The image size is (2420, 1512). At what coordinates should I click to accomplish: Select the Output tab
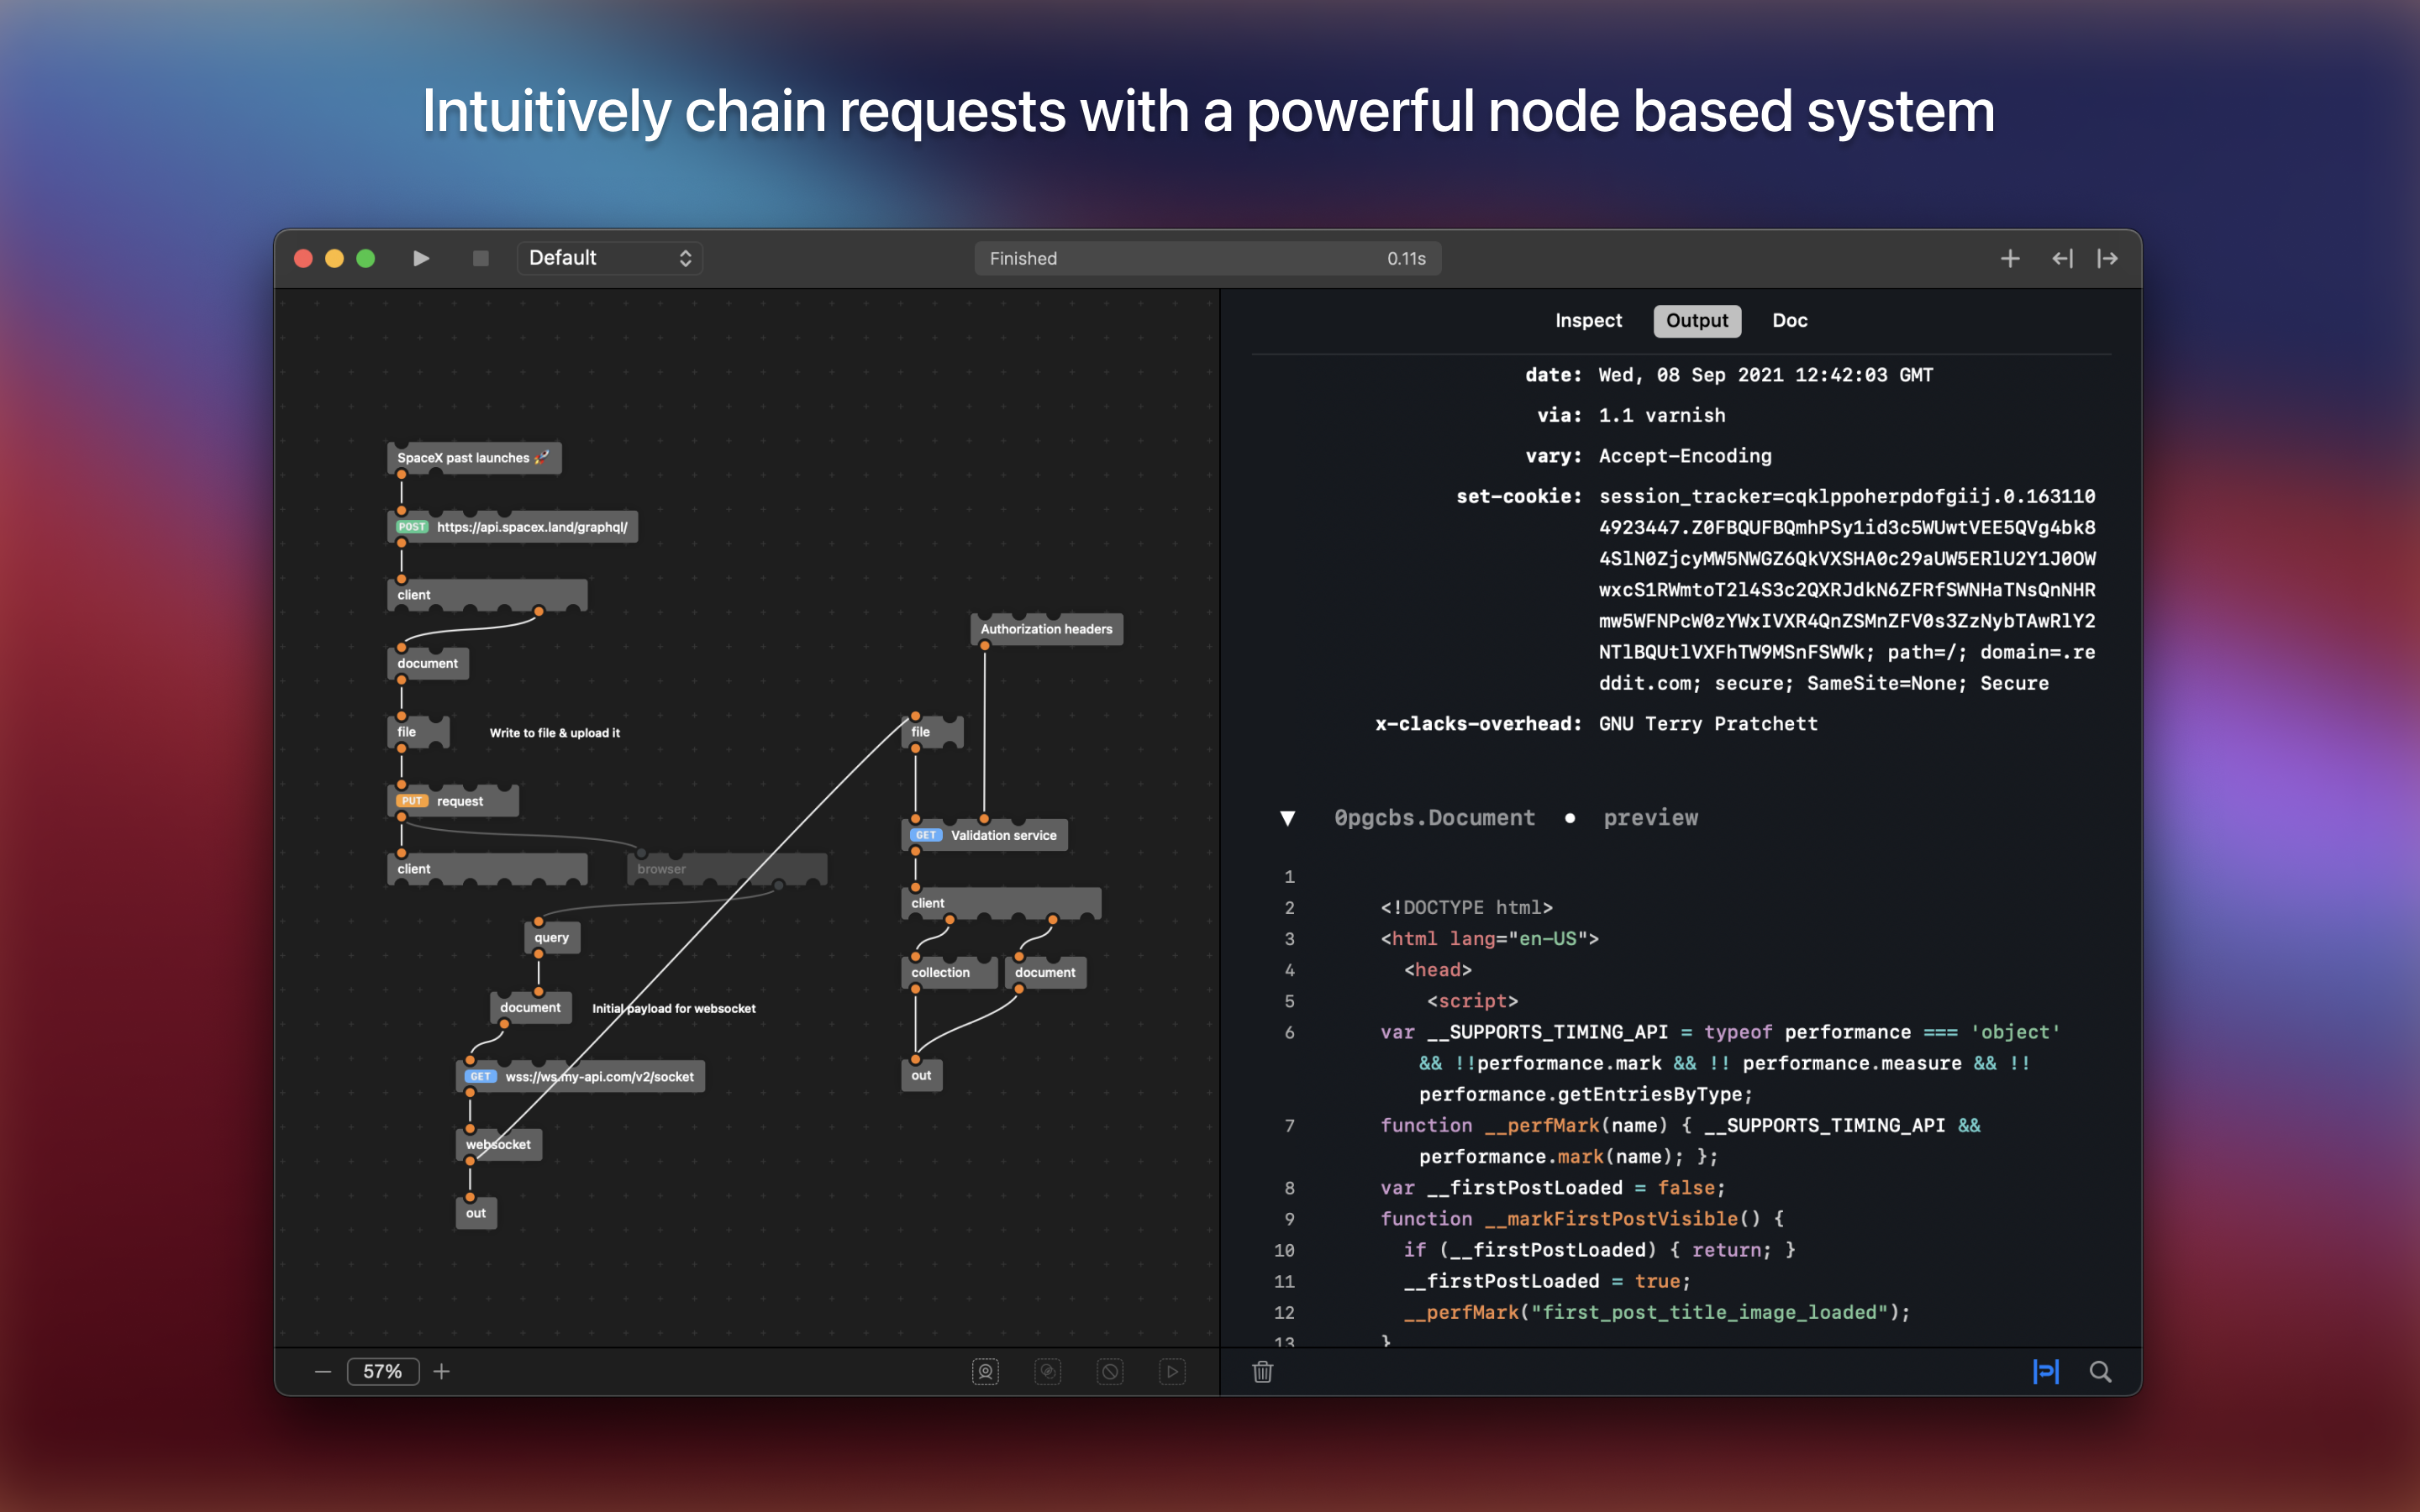coord(1696,321)
